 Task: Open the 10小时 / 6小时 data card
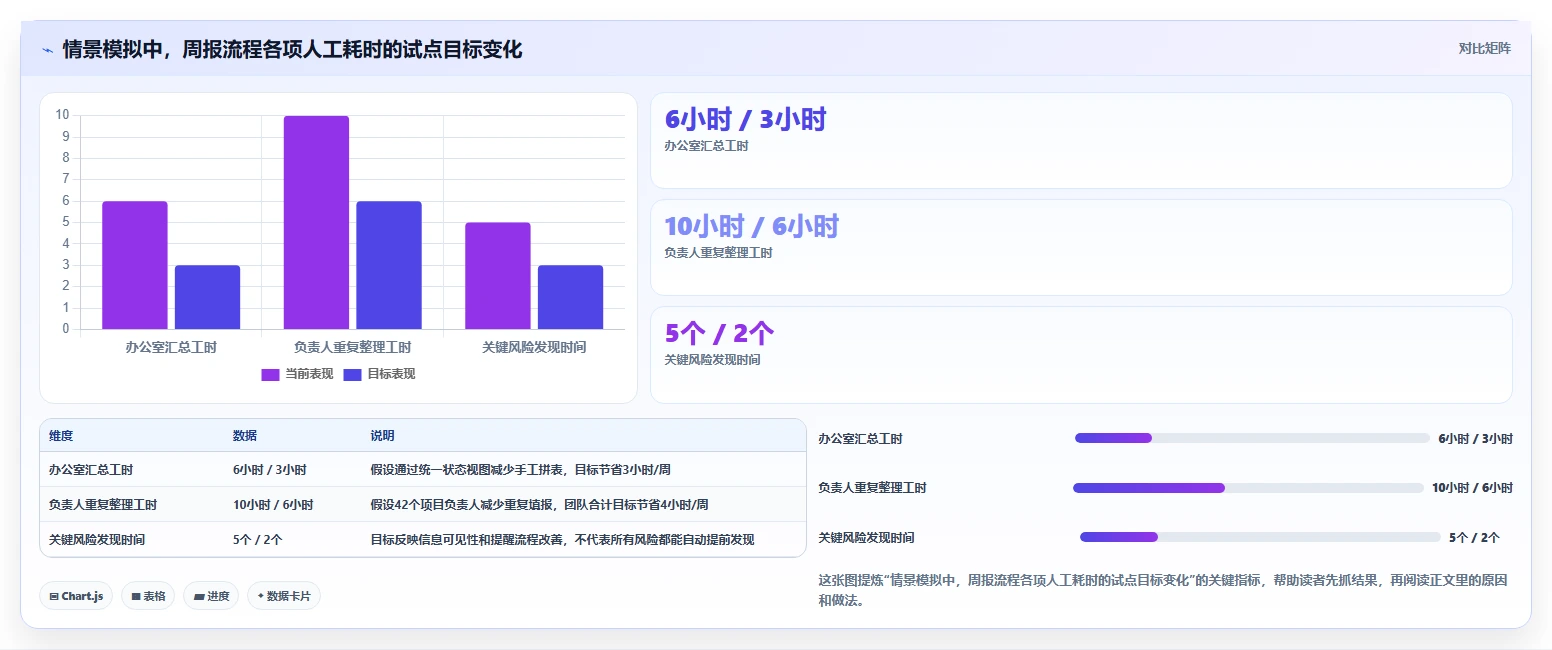(1081, 248)
